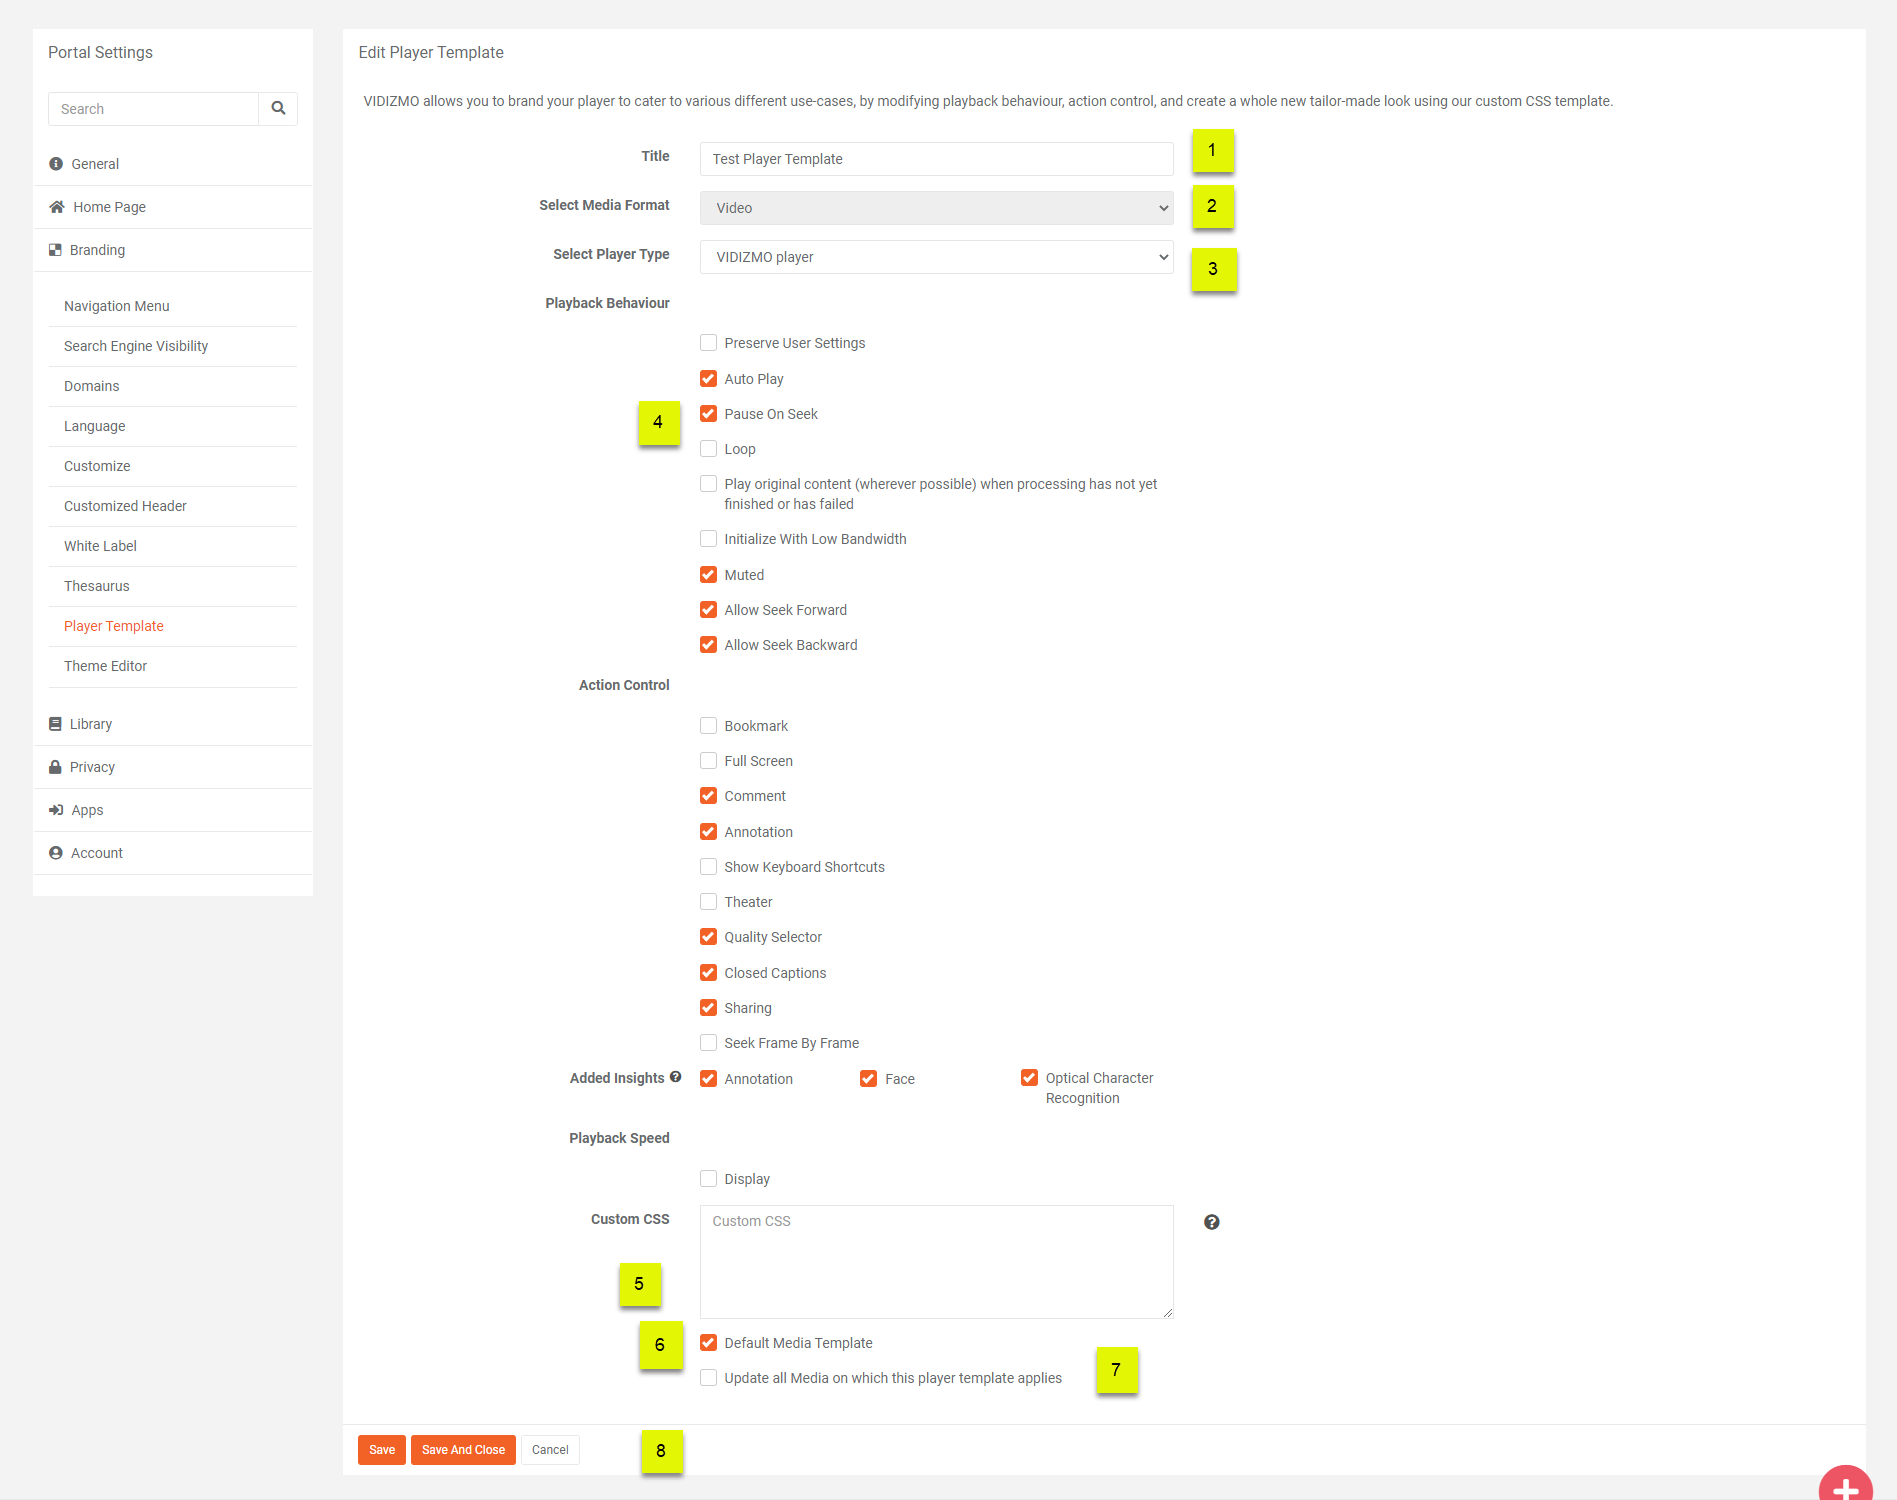Click the Apps sign-in arrow icon
The height and width of the screenshot is (1500, 1897).
click(56, 810)
